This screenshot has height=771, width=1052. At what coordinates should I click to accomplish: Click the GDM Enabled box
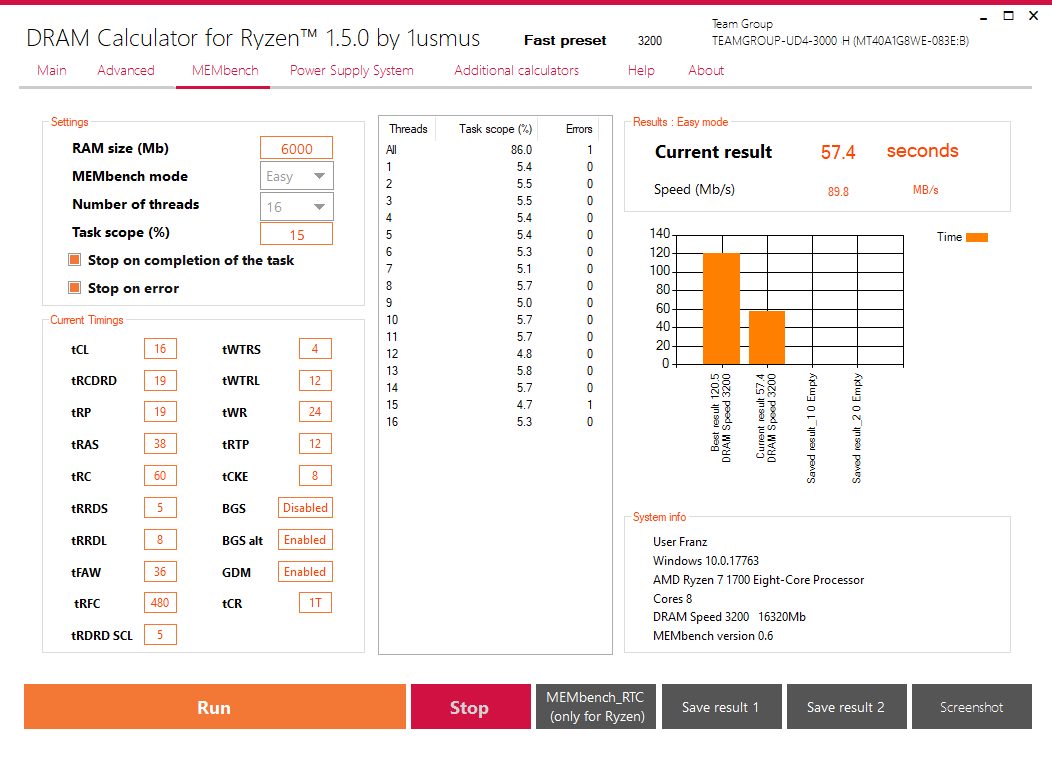[x=305, y=572]
